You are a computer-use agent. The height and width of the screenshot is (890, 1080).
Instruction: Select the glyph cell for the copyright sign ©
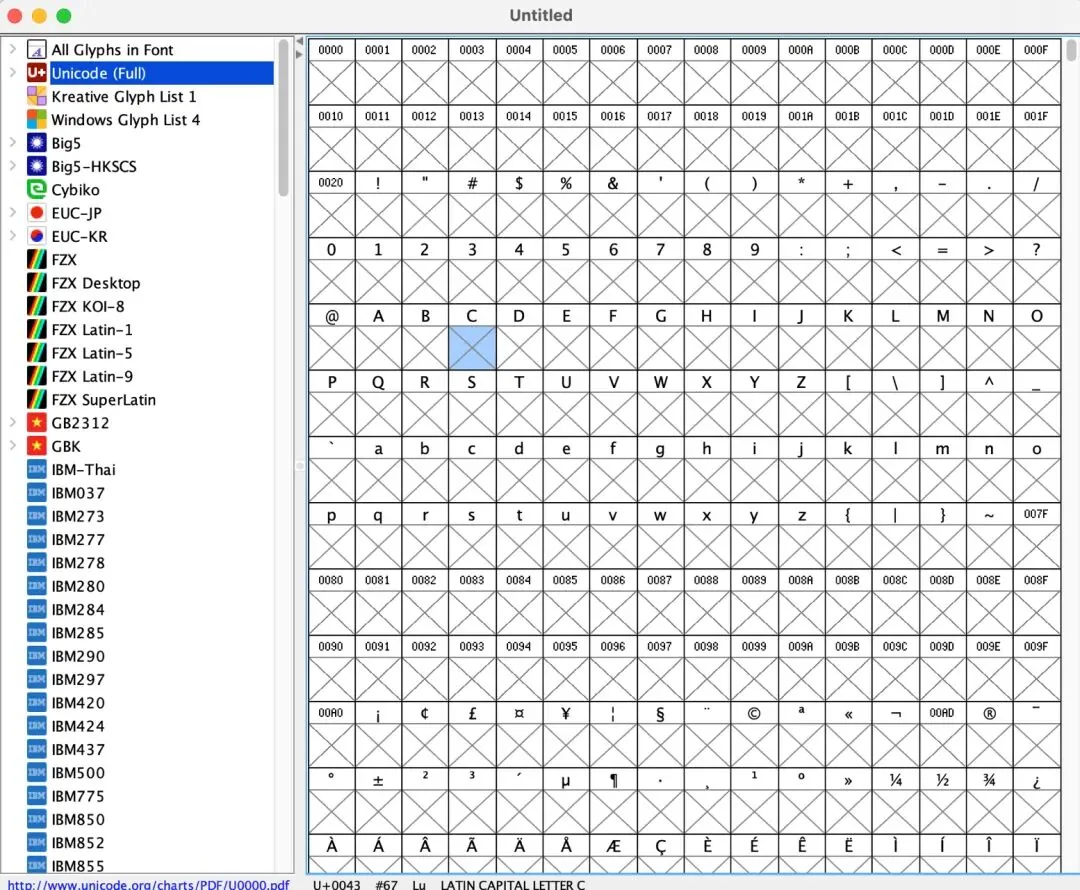pos(754,735)
